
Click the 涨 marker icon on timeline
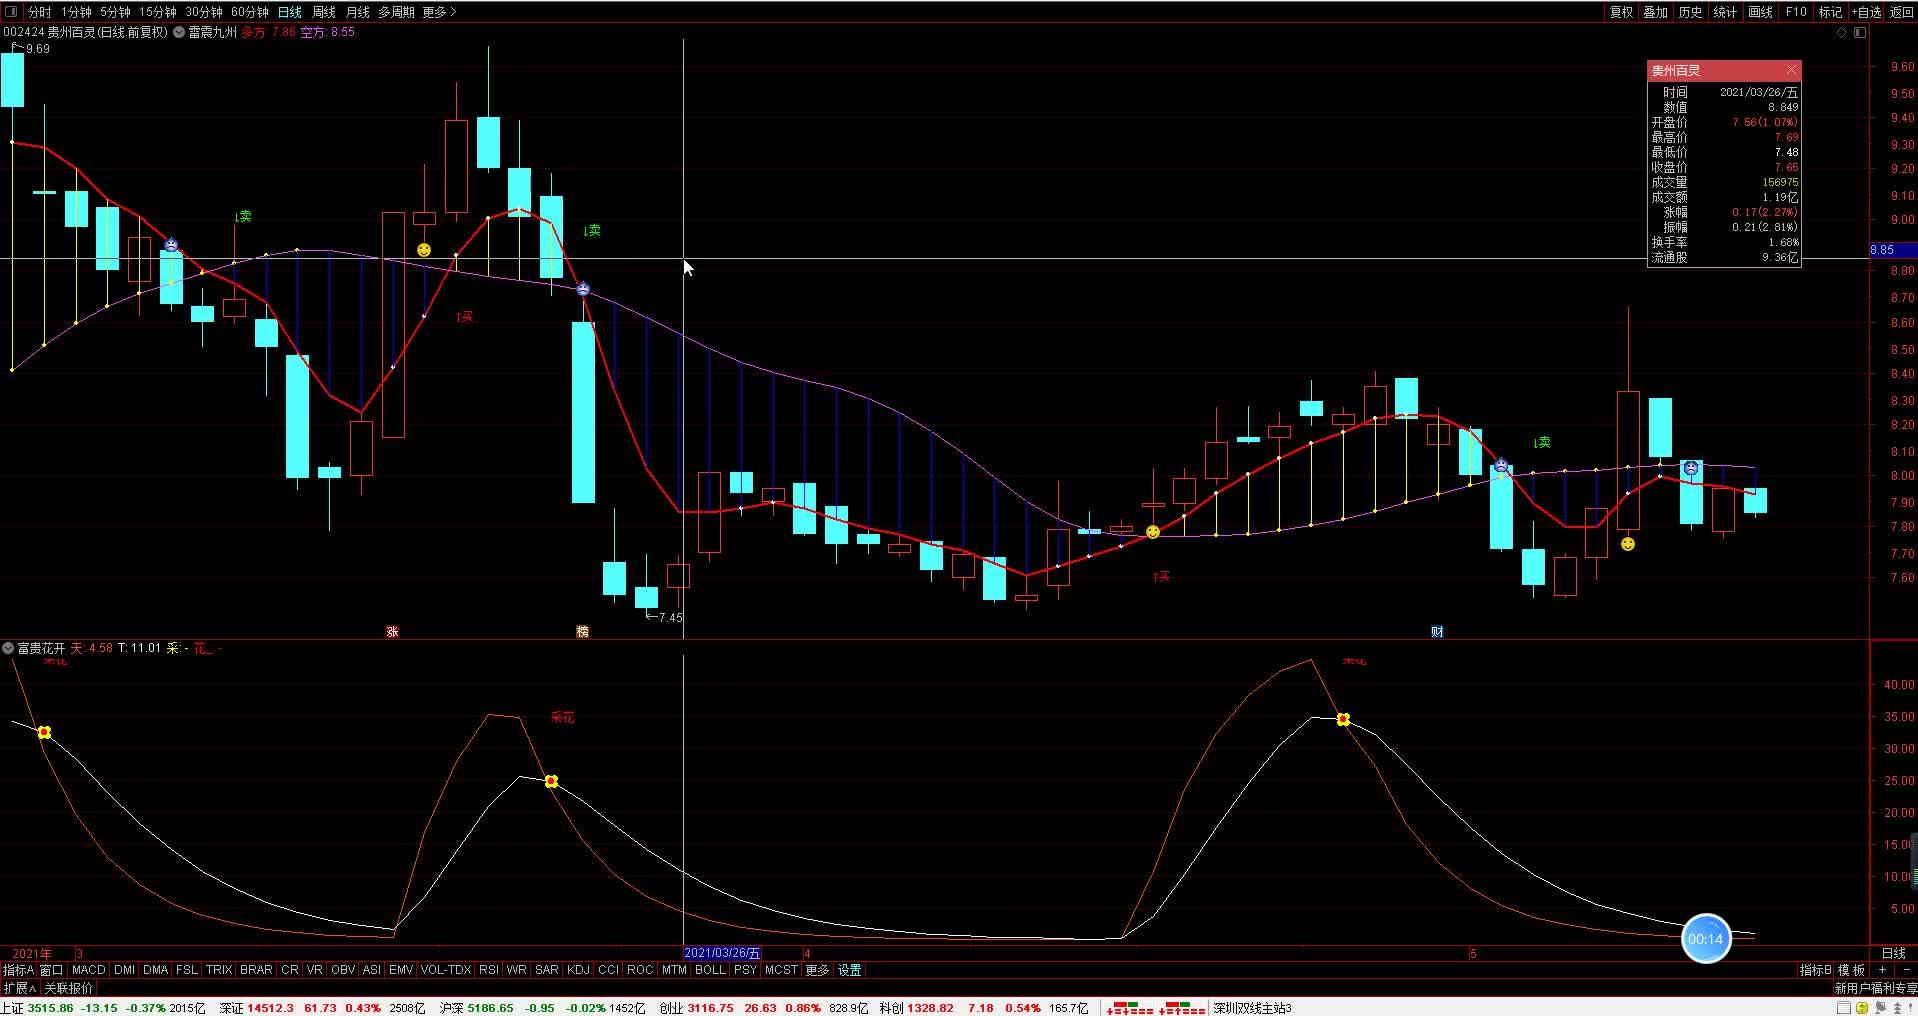392,631
